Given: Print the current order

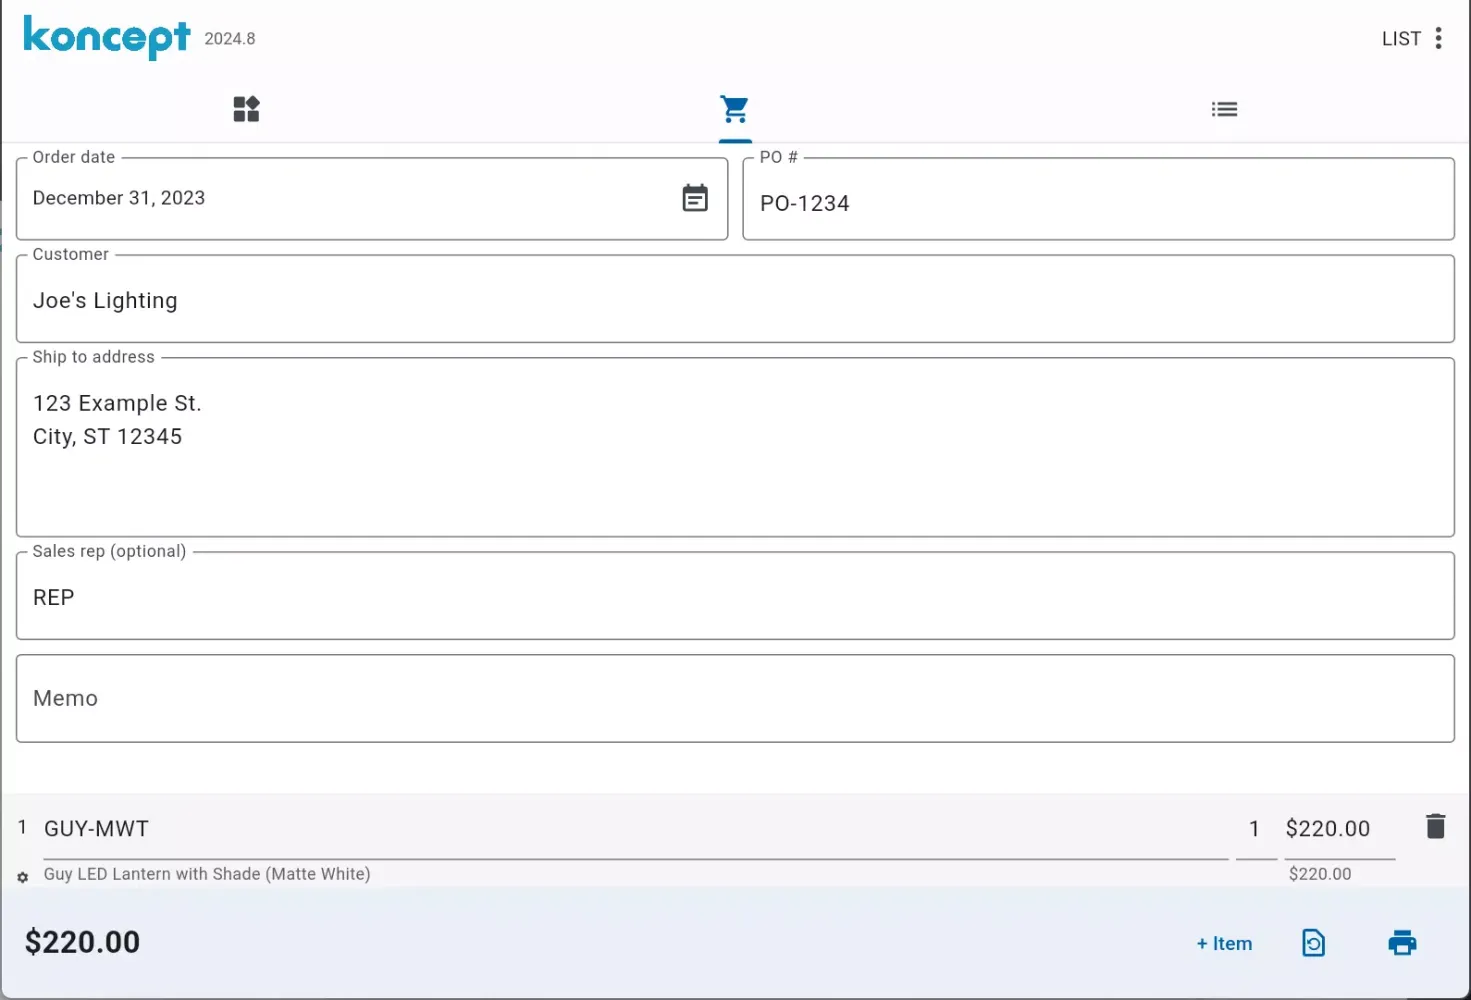Looking at the screenshot, I should point(1402,943).
